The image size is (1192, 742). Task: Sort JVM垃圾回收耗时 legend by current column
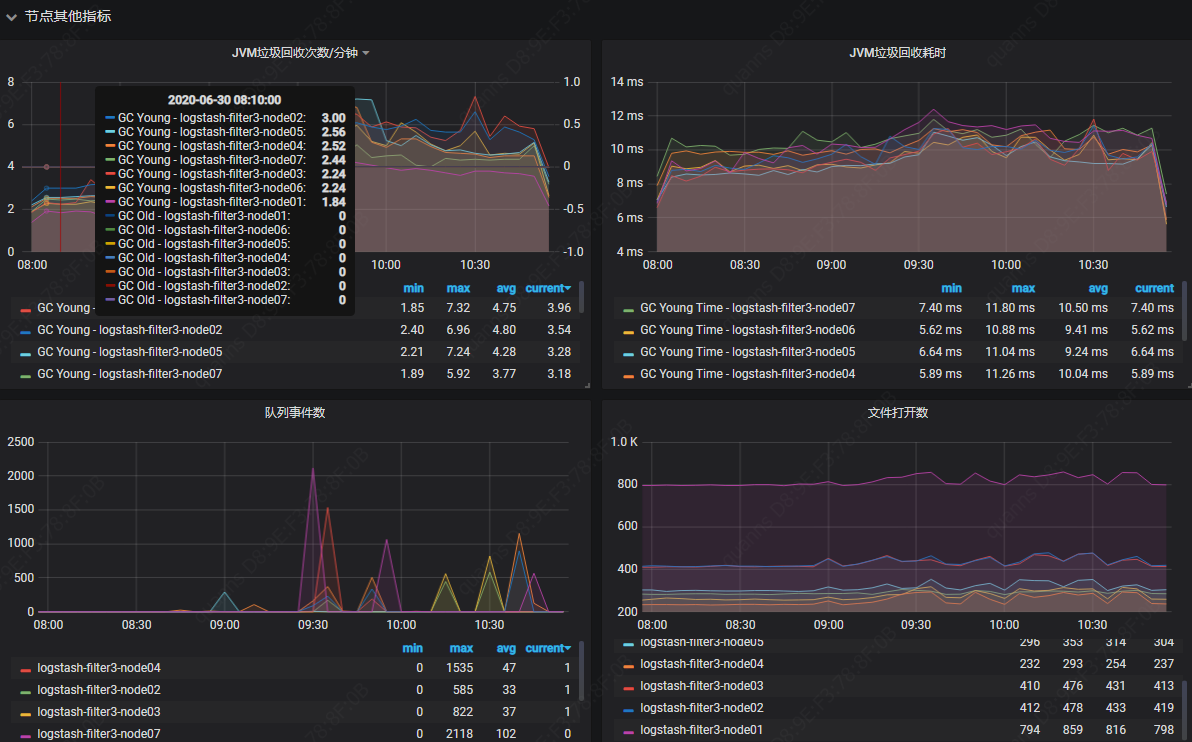(x=1154, y=288)
